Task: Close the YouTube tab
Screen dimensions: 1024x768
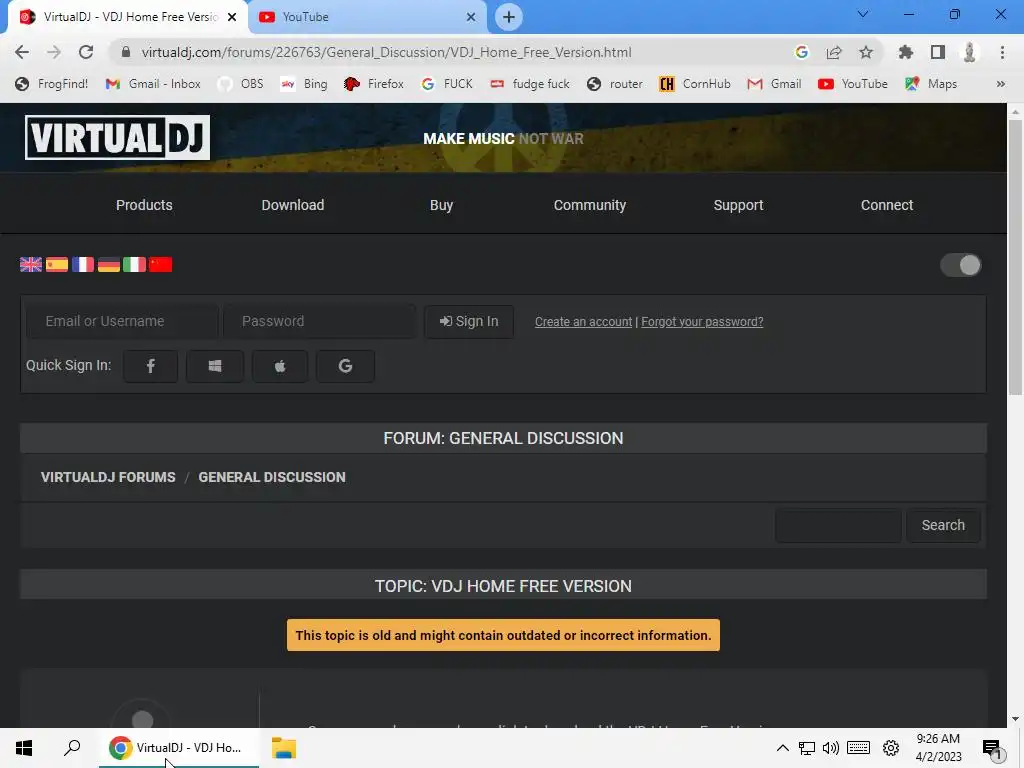Action: tap(471, 17)
